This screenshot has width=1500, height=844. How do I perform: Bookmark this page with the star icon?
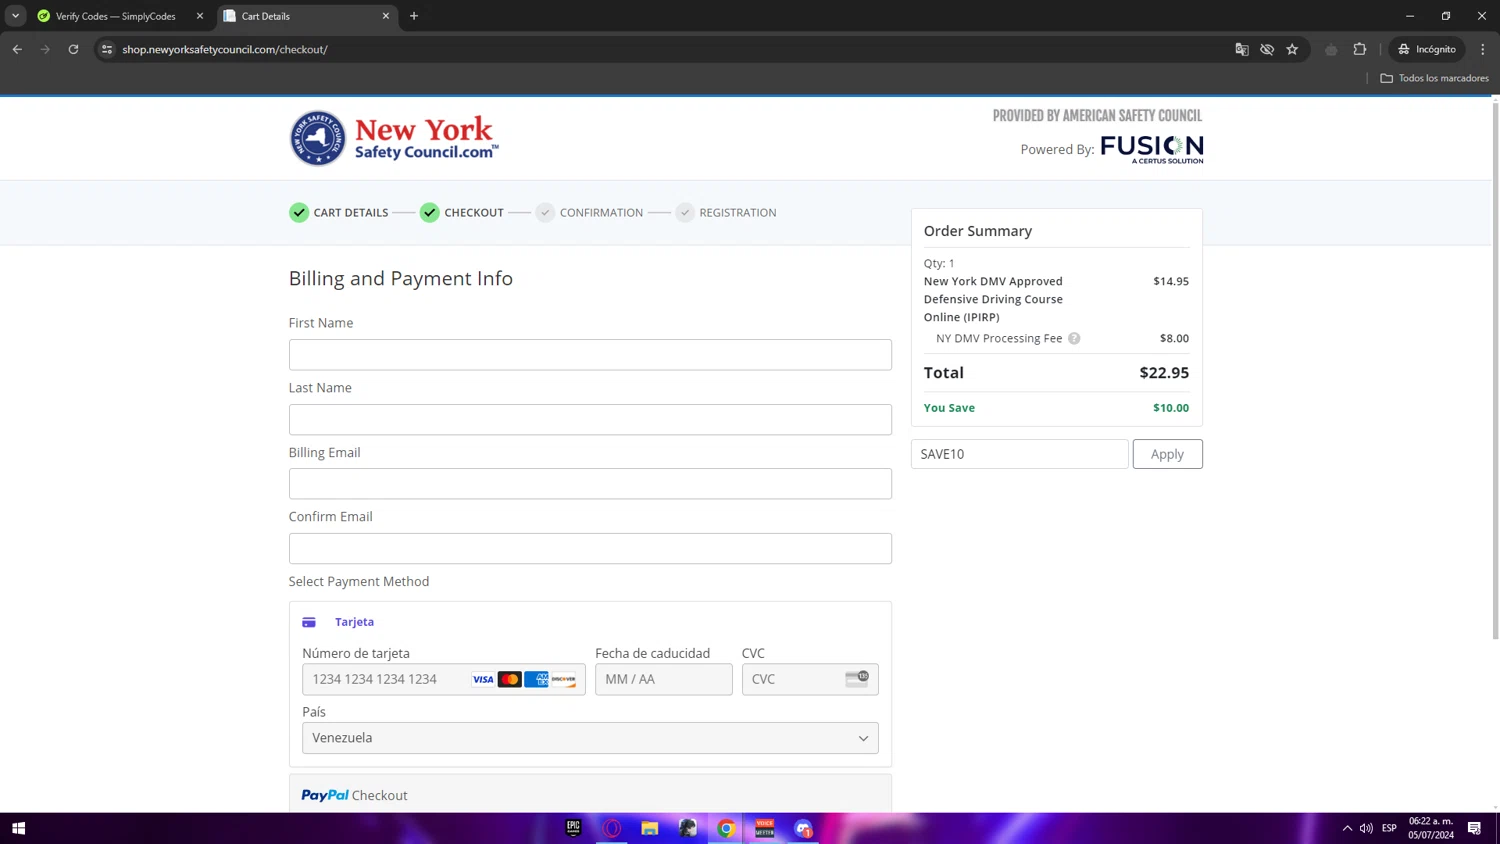(1292, 49)
